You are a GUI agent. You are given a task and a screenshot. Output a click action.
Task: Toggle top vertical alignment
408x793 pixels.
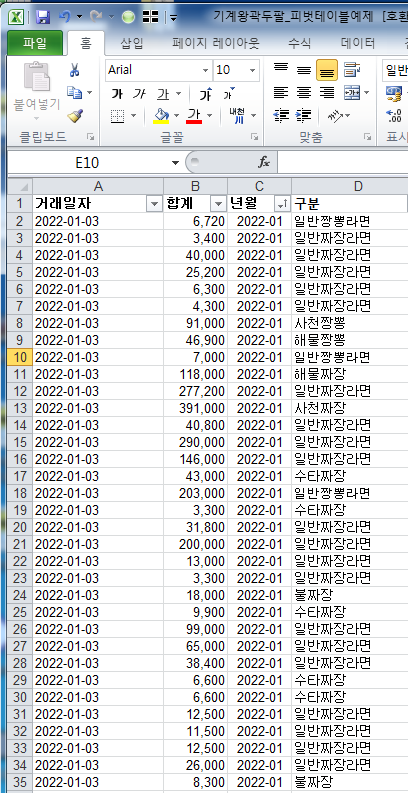coord(280,70)
